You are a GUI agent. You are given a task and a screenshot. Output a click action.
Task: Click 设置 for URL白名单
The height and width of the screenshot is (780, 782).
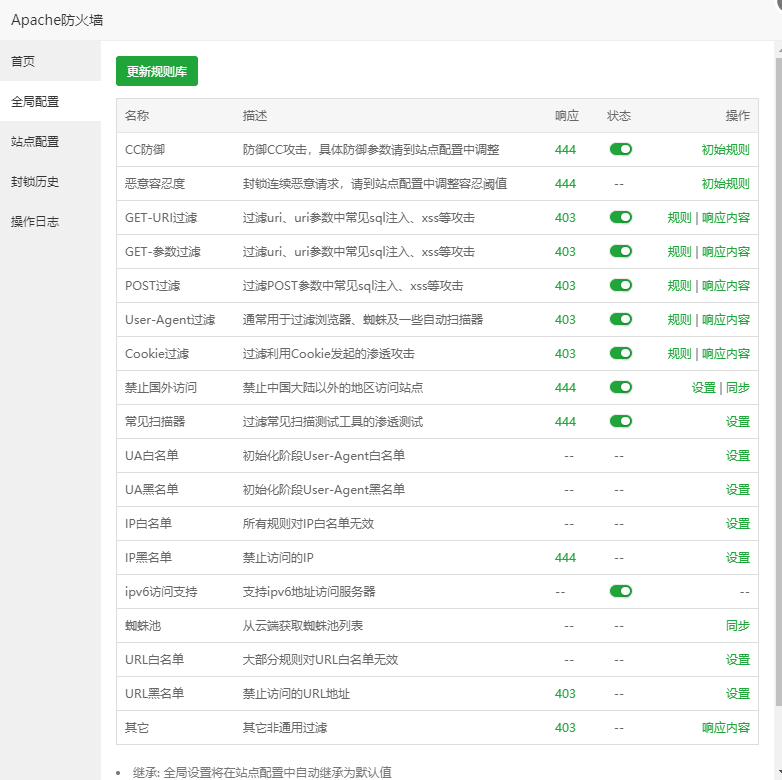click(738, 659)
